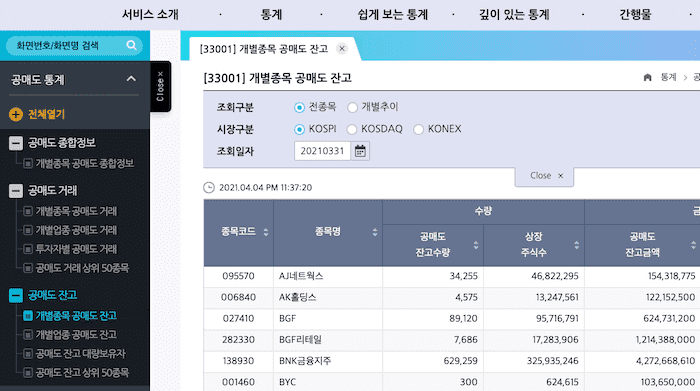The height and width of the screenshot is (391, 700).
Task: Click 전체열기 expand-all link
Action: 46,114
